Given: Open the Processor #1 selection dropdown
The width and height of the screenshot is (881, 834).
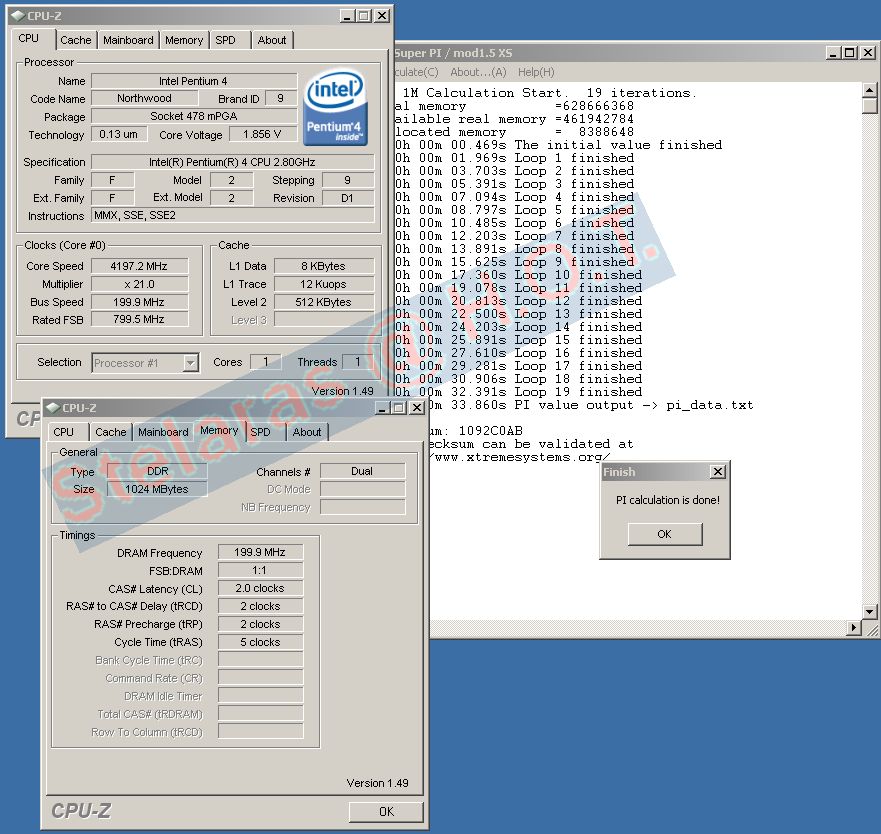Looking at the screenshot, I should click(x=191, y=363).
